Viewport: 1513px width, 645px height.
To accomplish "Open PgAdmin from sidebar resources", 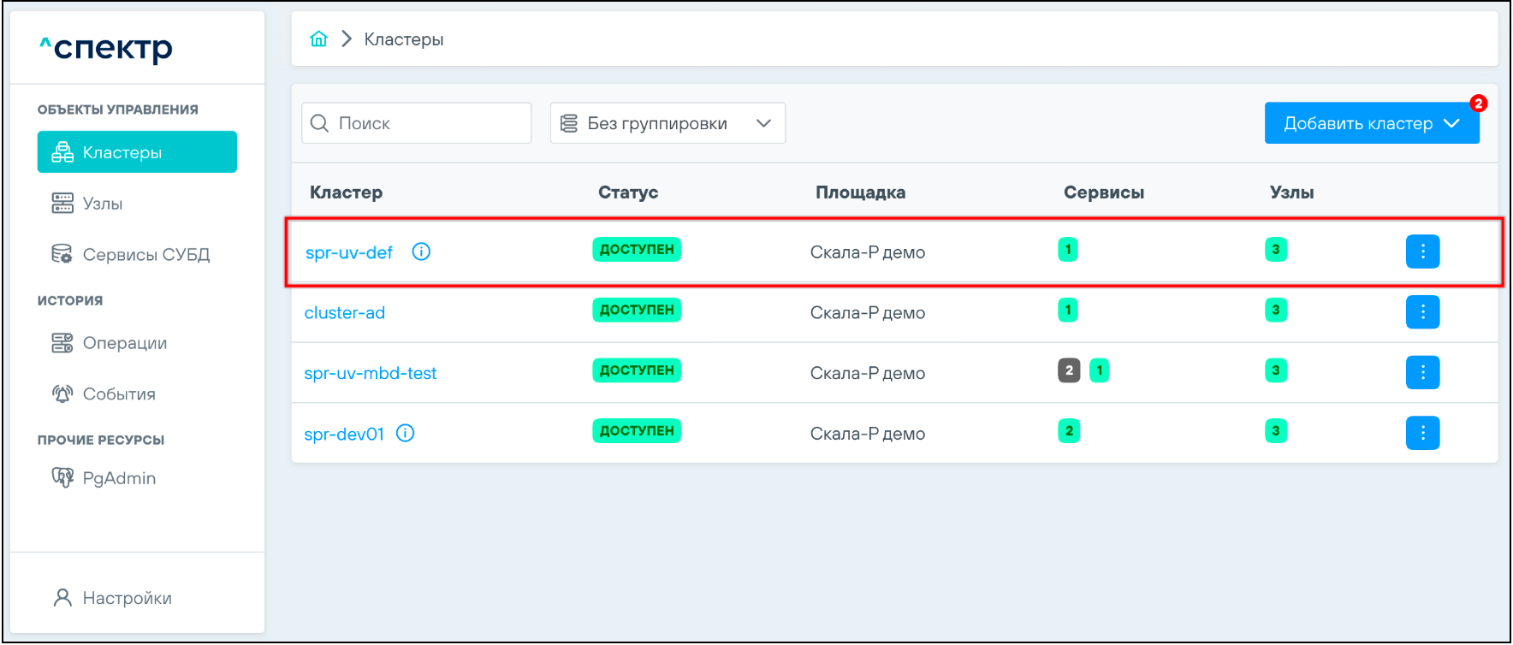I will [118, 478].
